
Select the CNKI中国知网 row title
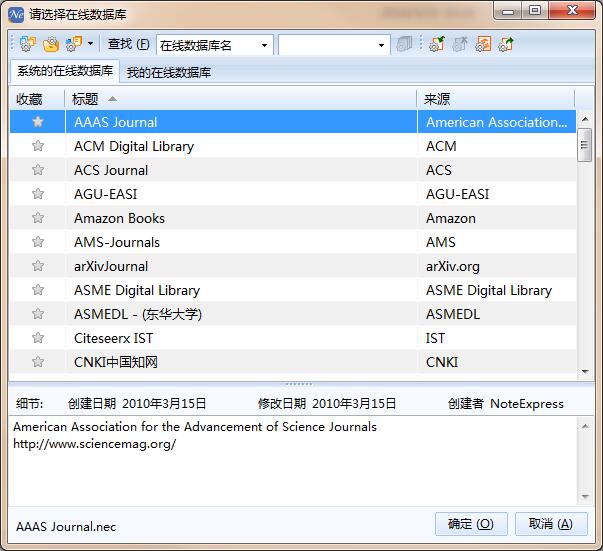point(116,362)
